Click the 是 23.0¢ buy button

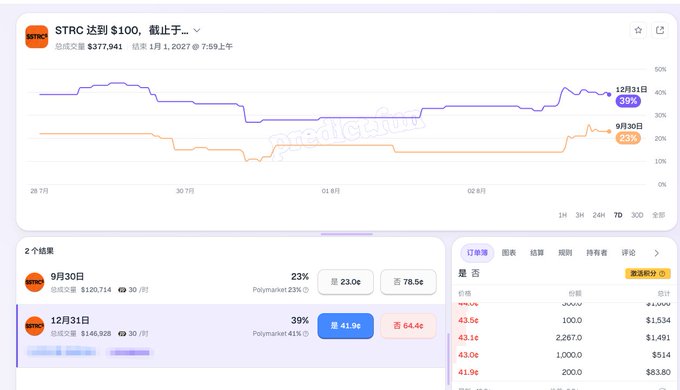tap(346, 282)
